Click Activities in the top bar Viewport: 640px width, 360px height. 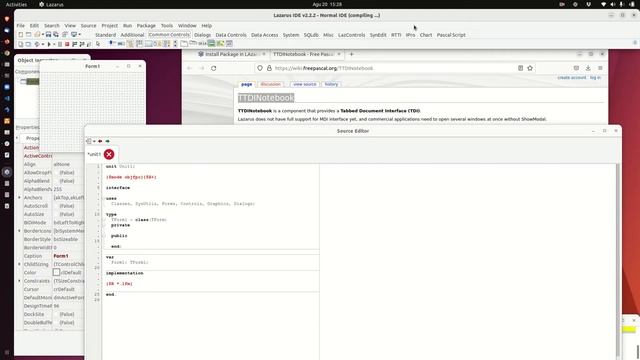click(x=16, y=4)
